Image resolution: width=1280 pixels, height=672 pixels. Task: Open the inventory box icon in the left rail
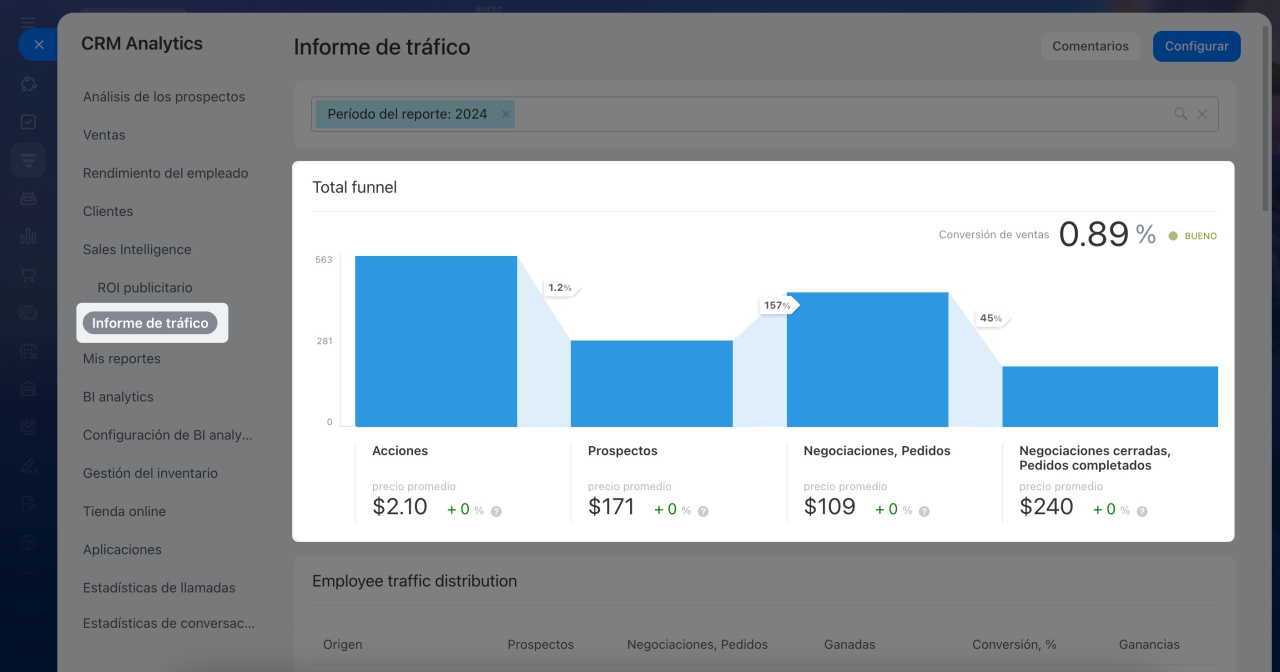click(28, 388)
